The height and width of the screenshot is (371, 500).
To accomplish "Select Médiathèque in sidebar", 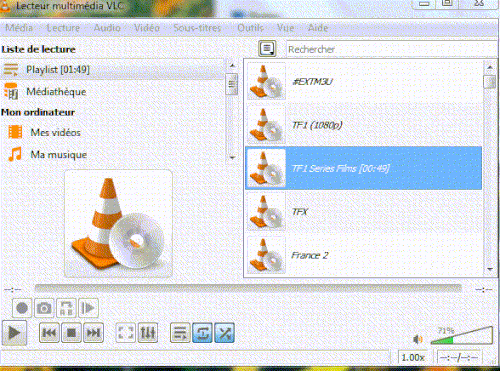I will [112, 92].
